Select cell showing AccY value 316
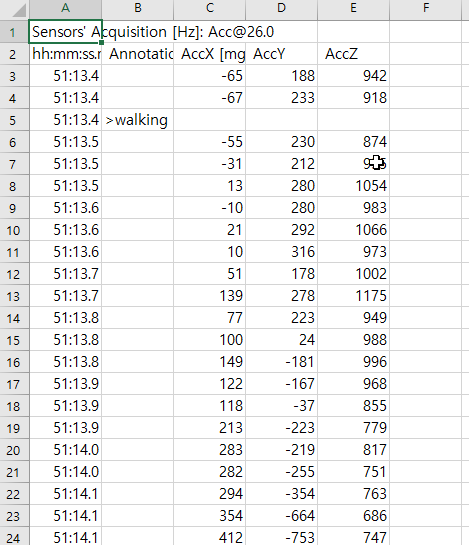This screenshot has width=469, height=545. (281, 252)
